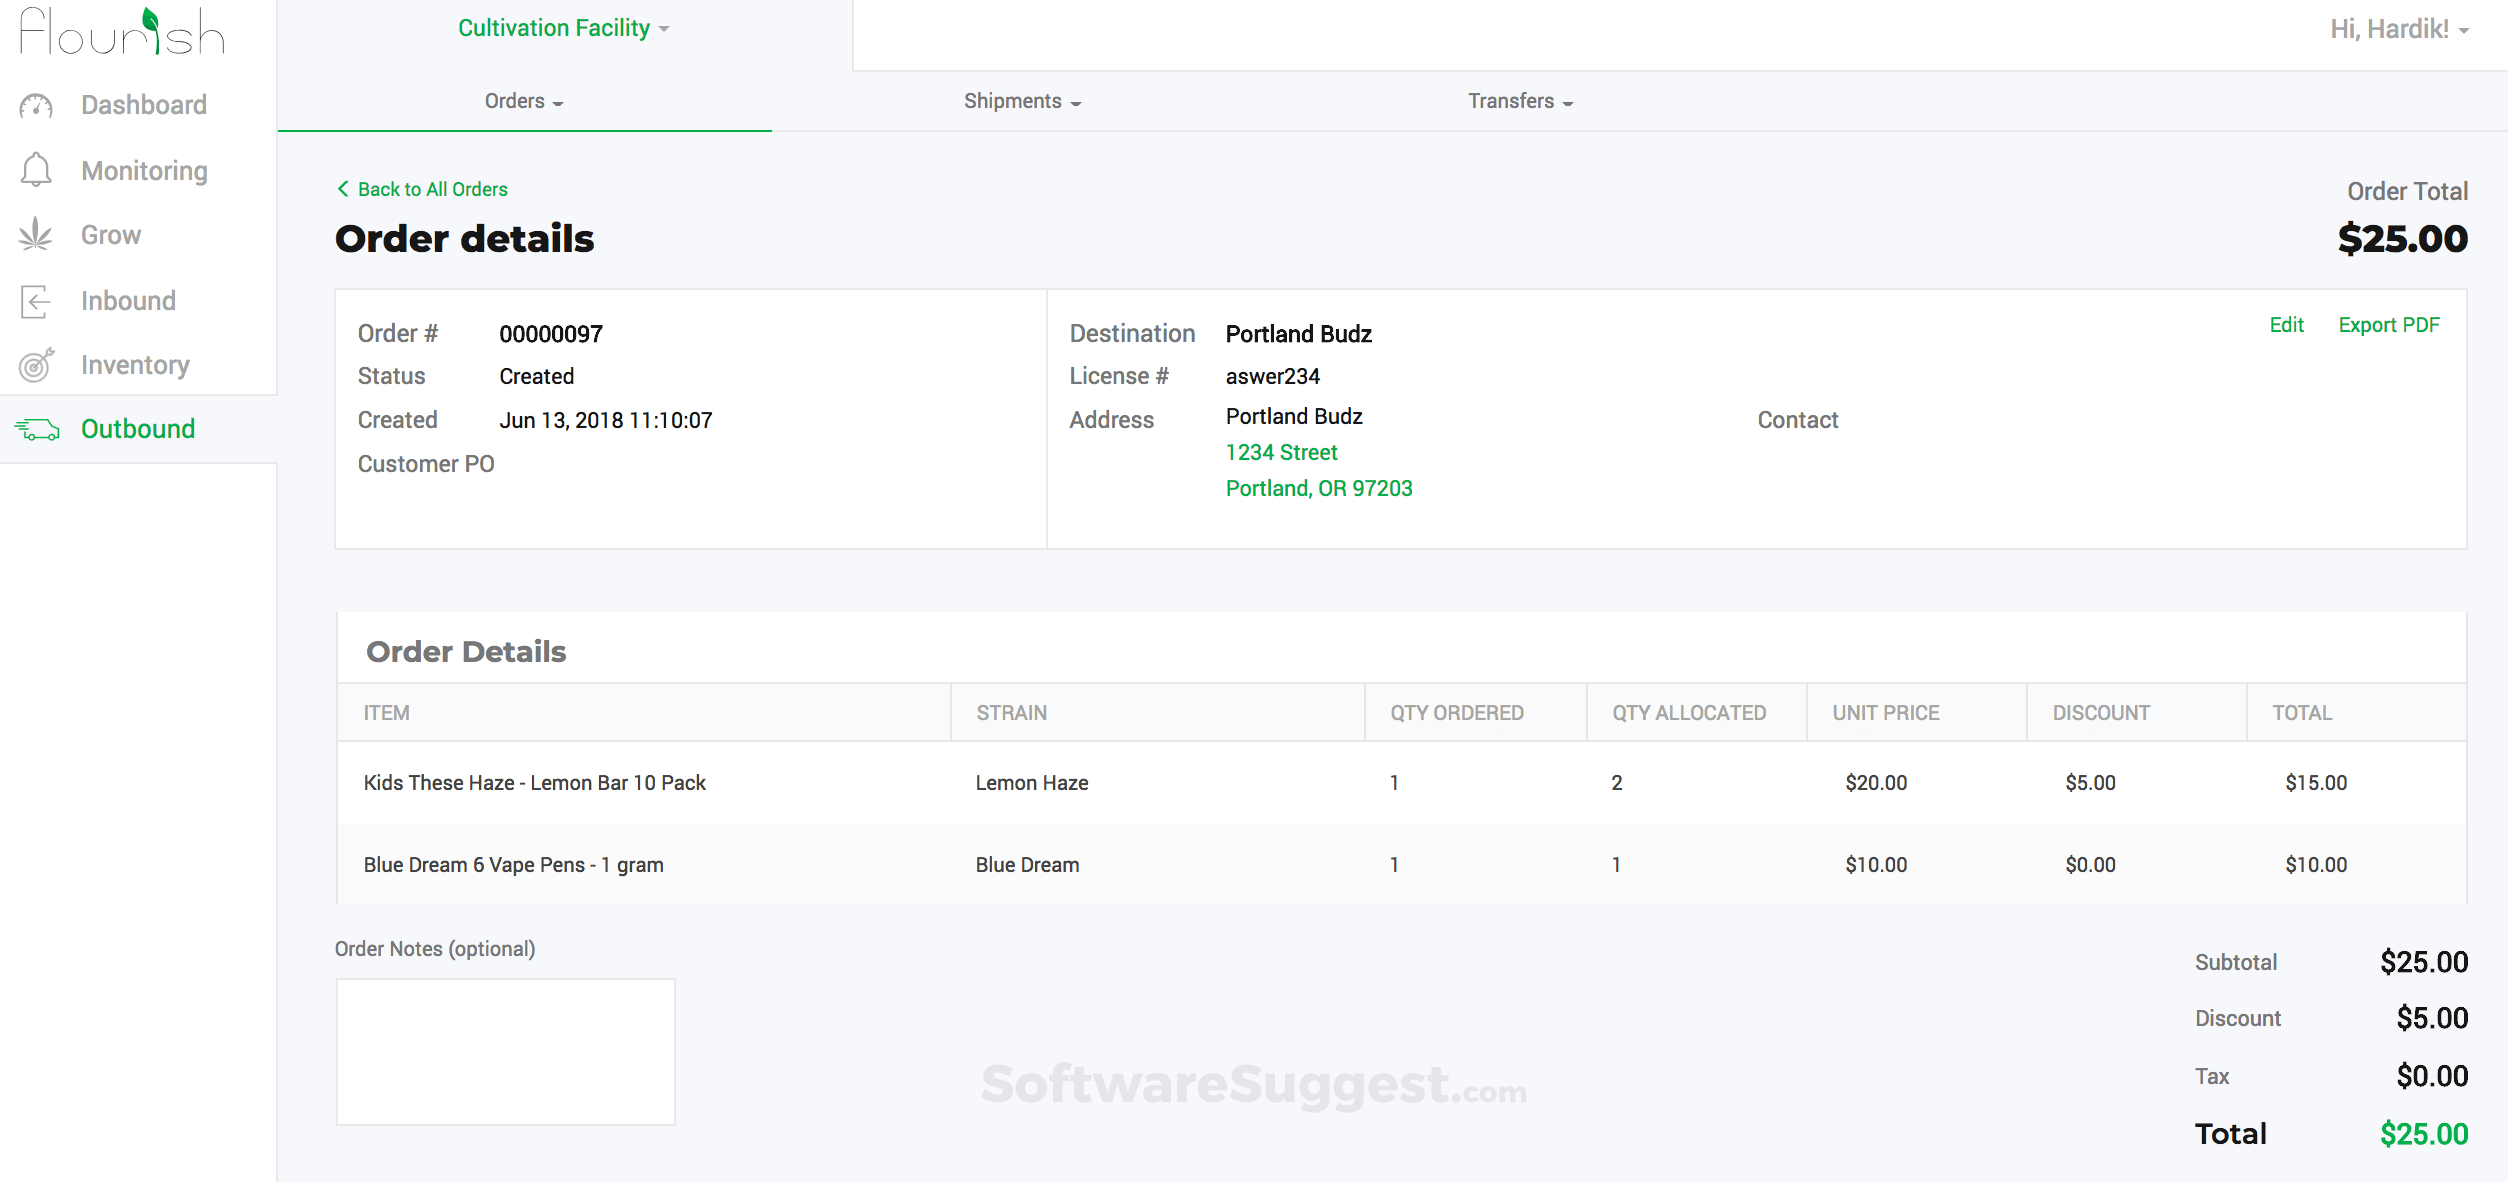Open the Dashboard from the sidebar
This screenshot has width=2508, height=1182.
(x=143, y=104)
